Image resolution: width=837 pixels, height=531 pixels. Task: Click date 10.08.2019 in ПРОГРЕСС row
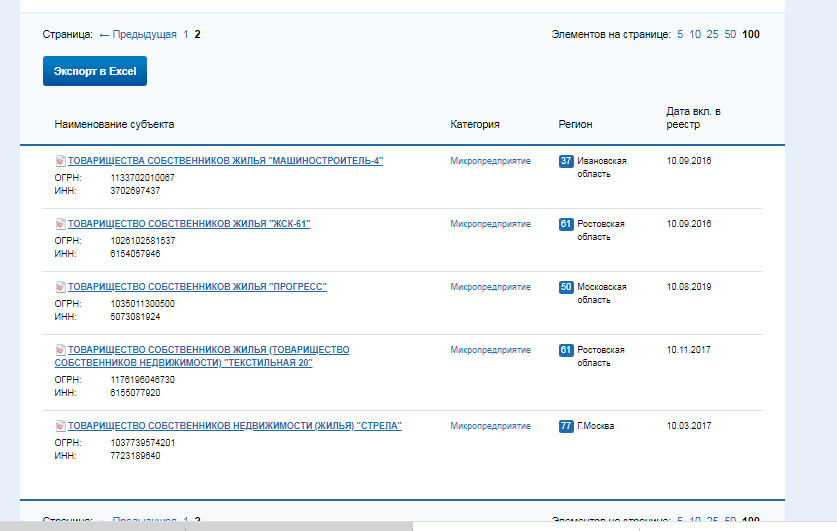(x=689, y=287)
